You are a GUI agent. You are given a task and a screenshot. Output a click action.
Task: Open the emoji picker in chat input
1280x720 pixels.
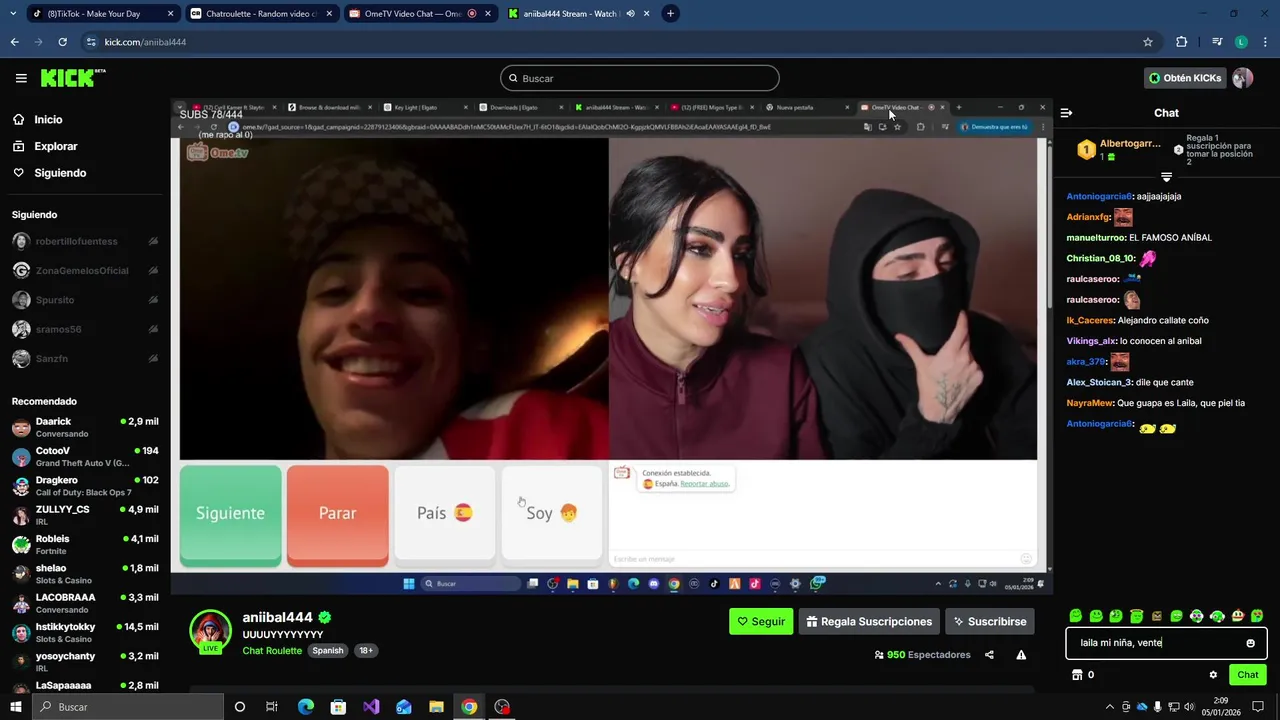pos(1250,643)
